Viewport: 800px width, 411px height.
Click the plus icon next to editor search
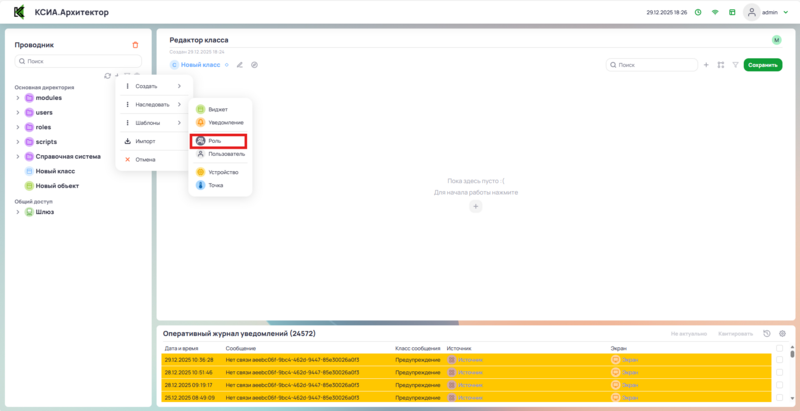click(x=706, y=65)
